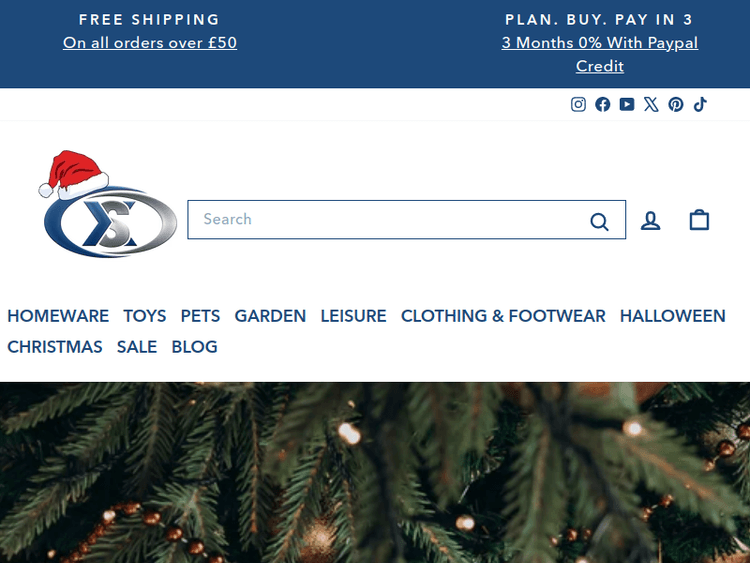Select Clothing & Footwear in navigation
The width and height of the screenshot is (750, 563).
(503, 316)
